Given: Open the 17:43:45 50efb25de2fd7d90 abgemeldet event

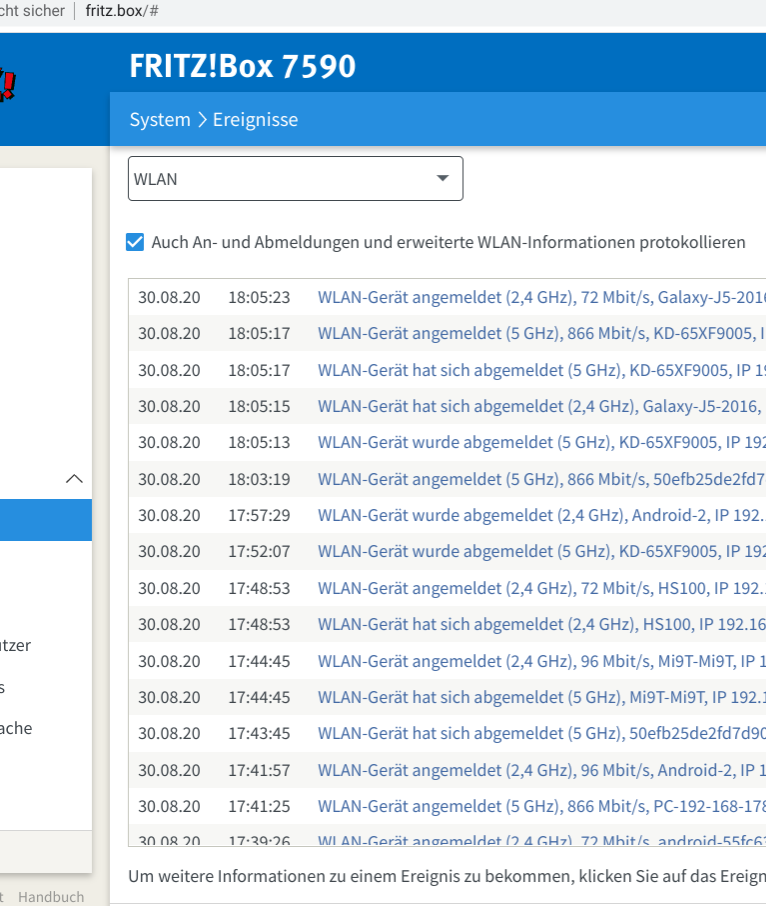Looking at the screenshot, I should 541,733.
